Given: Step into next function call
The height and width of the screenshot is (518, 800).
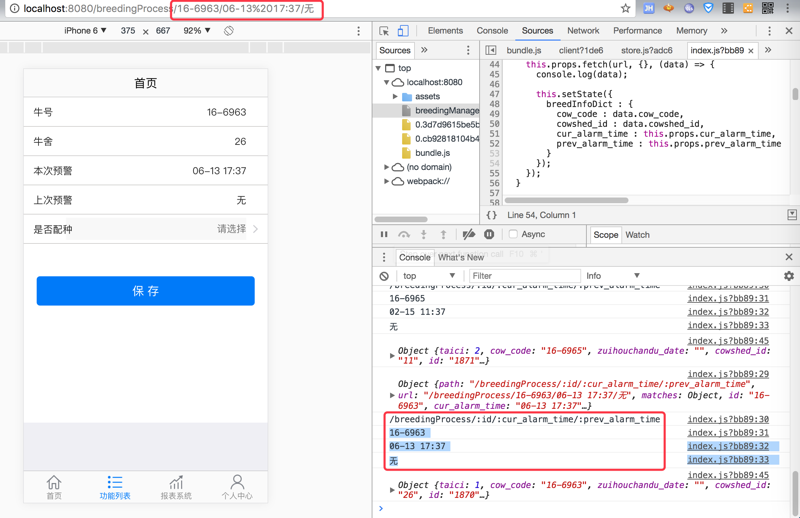Looking at the screenshot, I should pos(423,234).
